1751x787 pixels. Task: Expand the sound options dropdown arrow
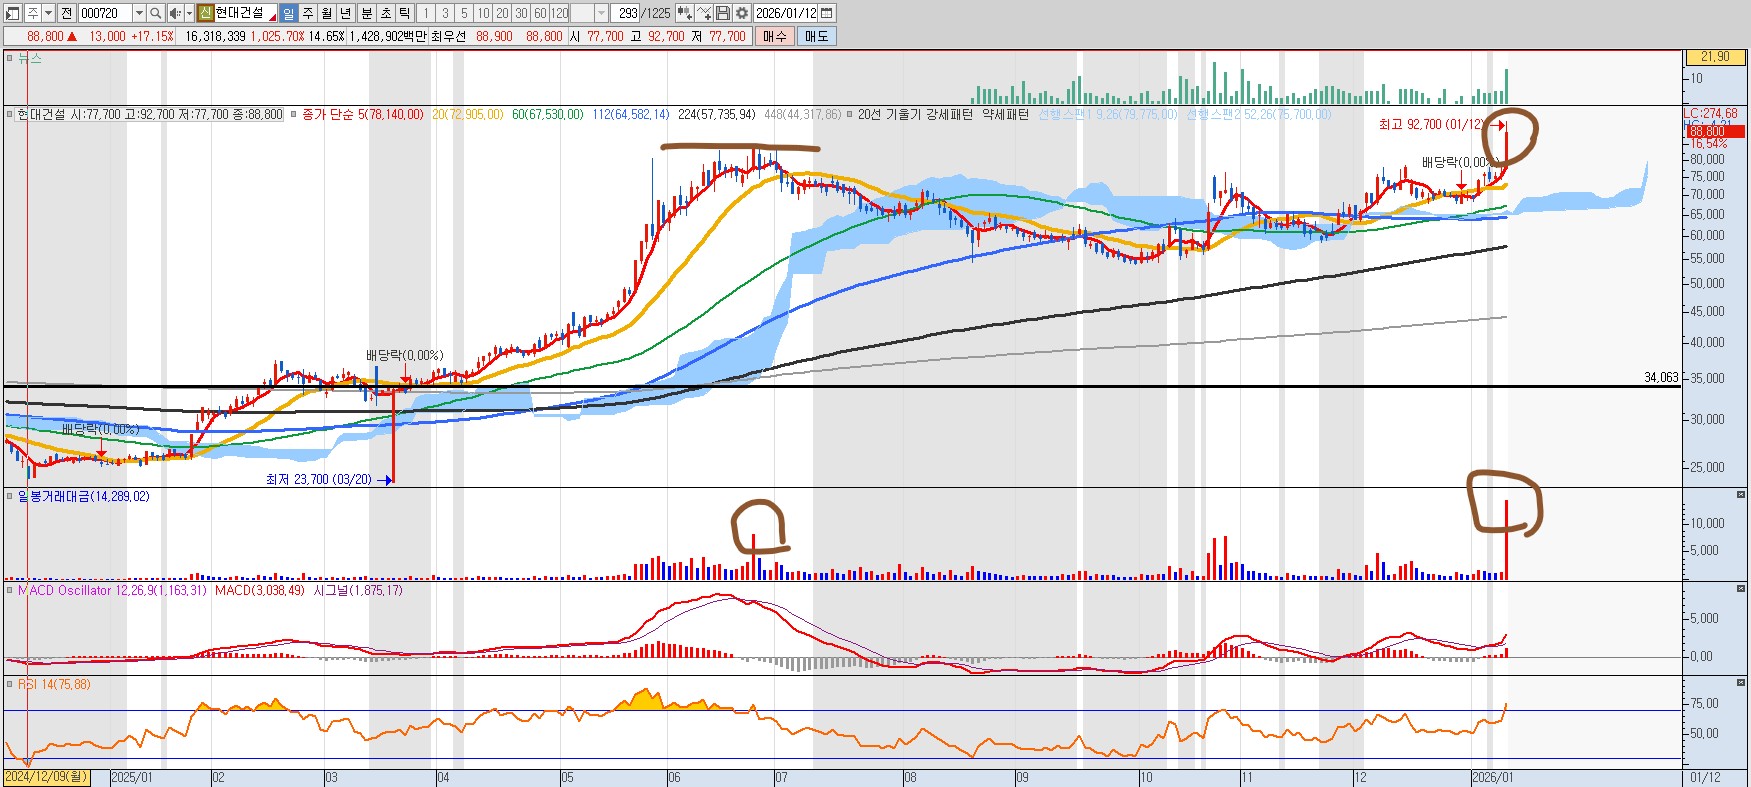click(189, 13)
